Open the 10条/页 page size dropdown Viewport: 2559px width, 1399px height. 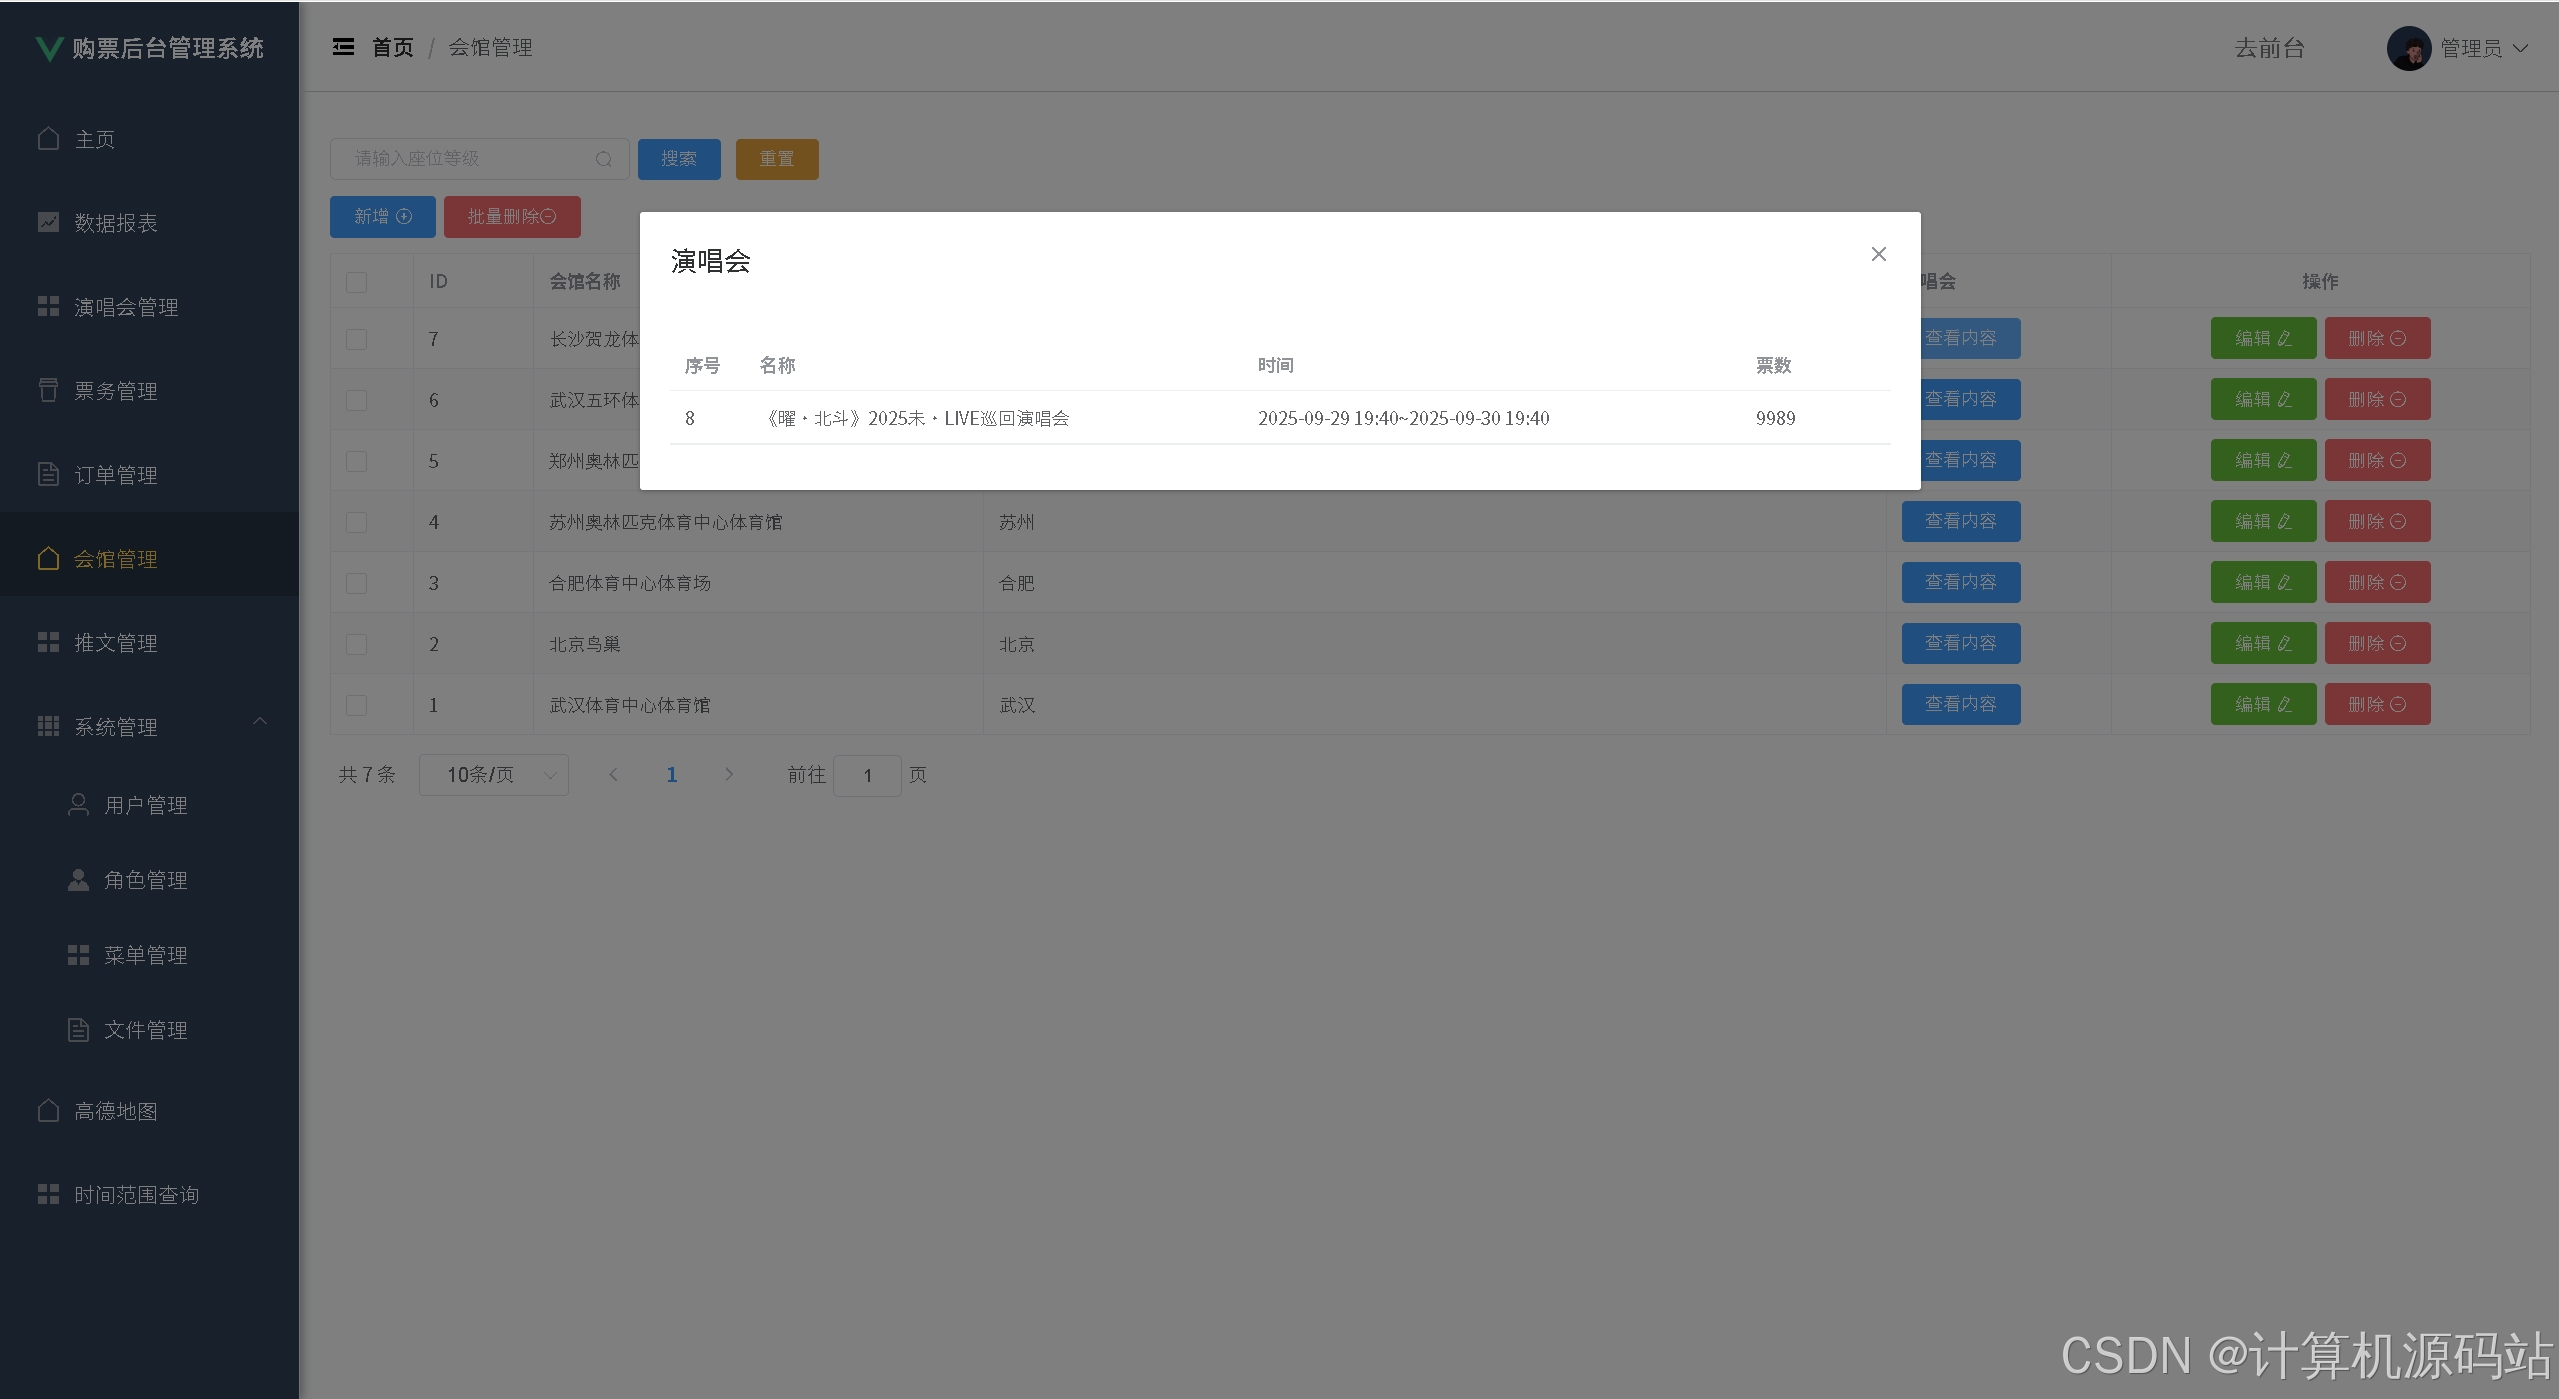[x=494, y=775]
